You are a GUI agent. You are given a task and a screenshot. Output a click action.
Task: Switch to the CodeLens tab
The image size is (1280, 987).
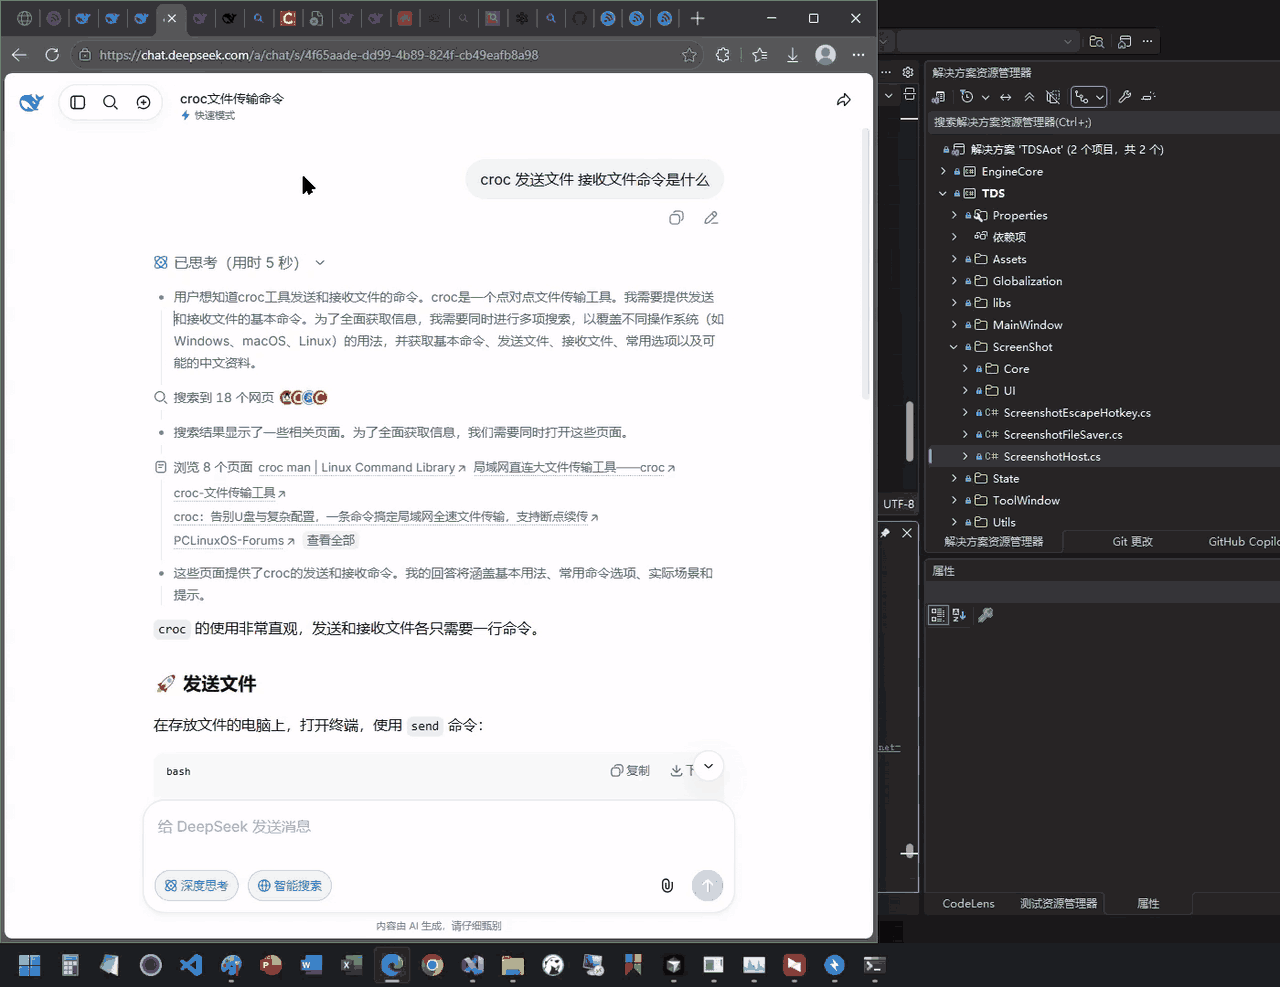[x=968, y=903]
